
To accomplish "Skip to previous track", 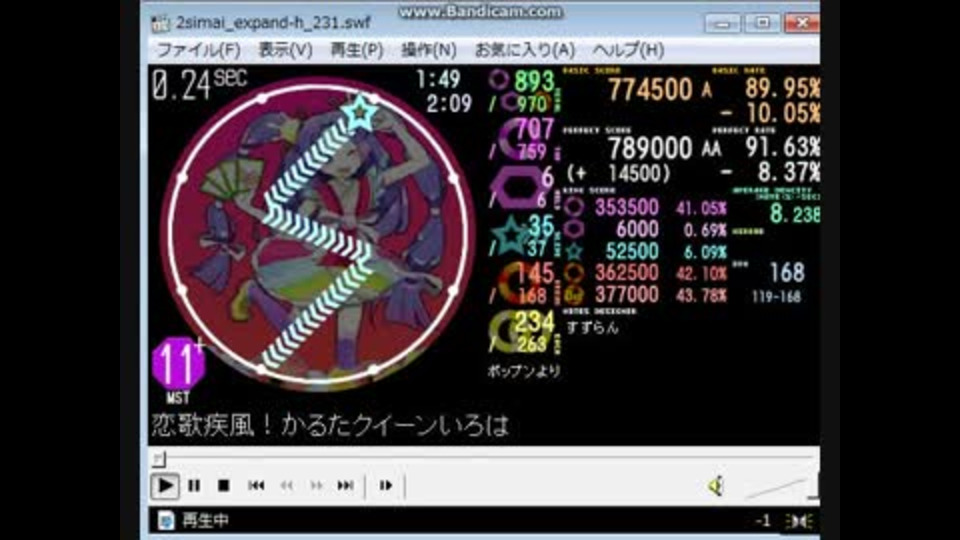I will click(256, 486).
